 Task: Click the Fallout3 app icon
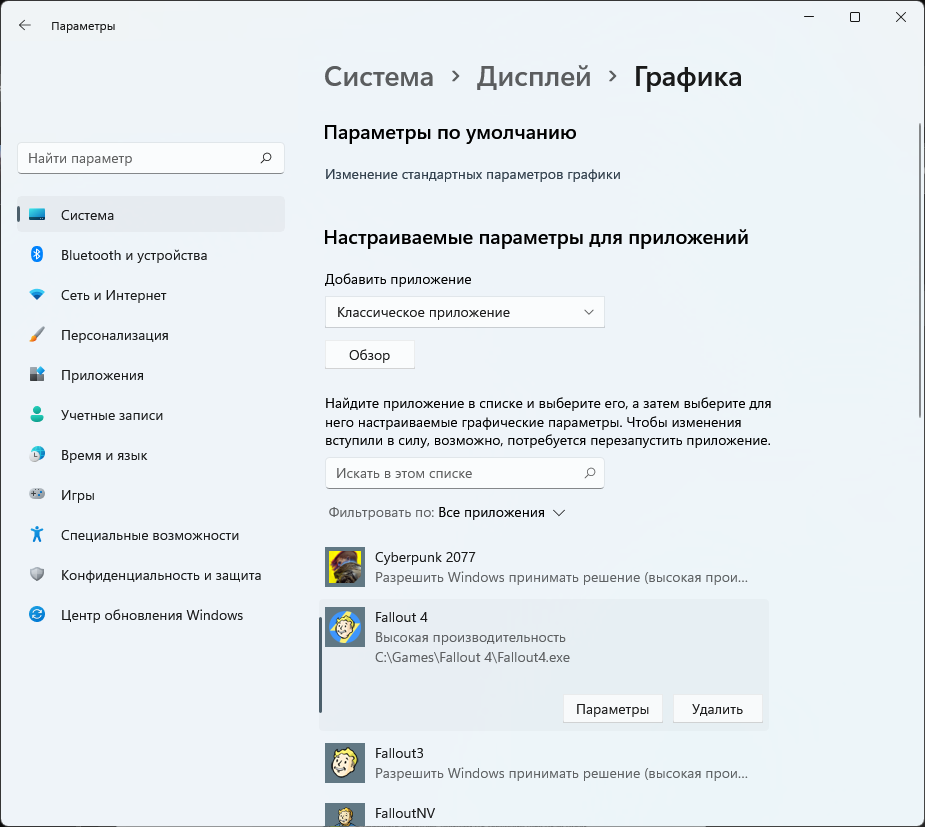[345, 763]
